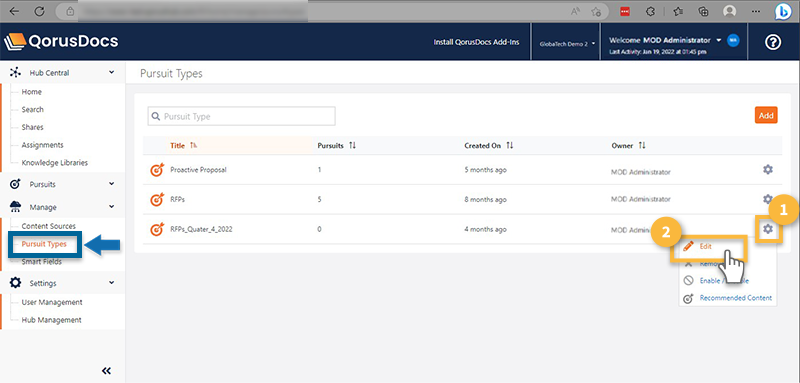Open the browser three-dot menu
Viewport: 800px width, 383px height.
coord(756,11)
